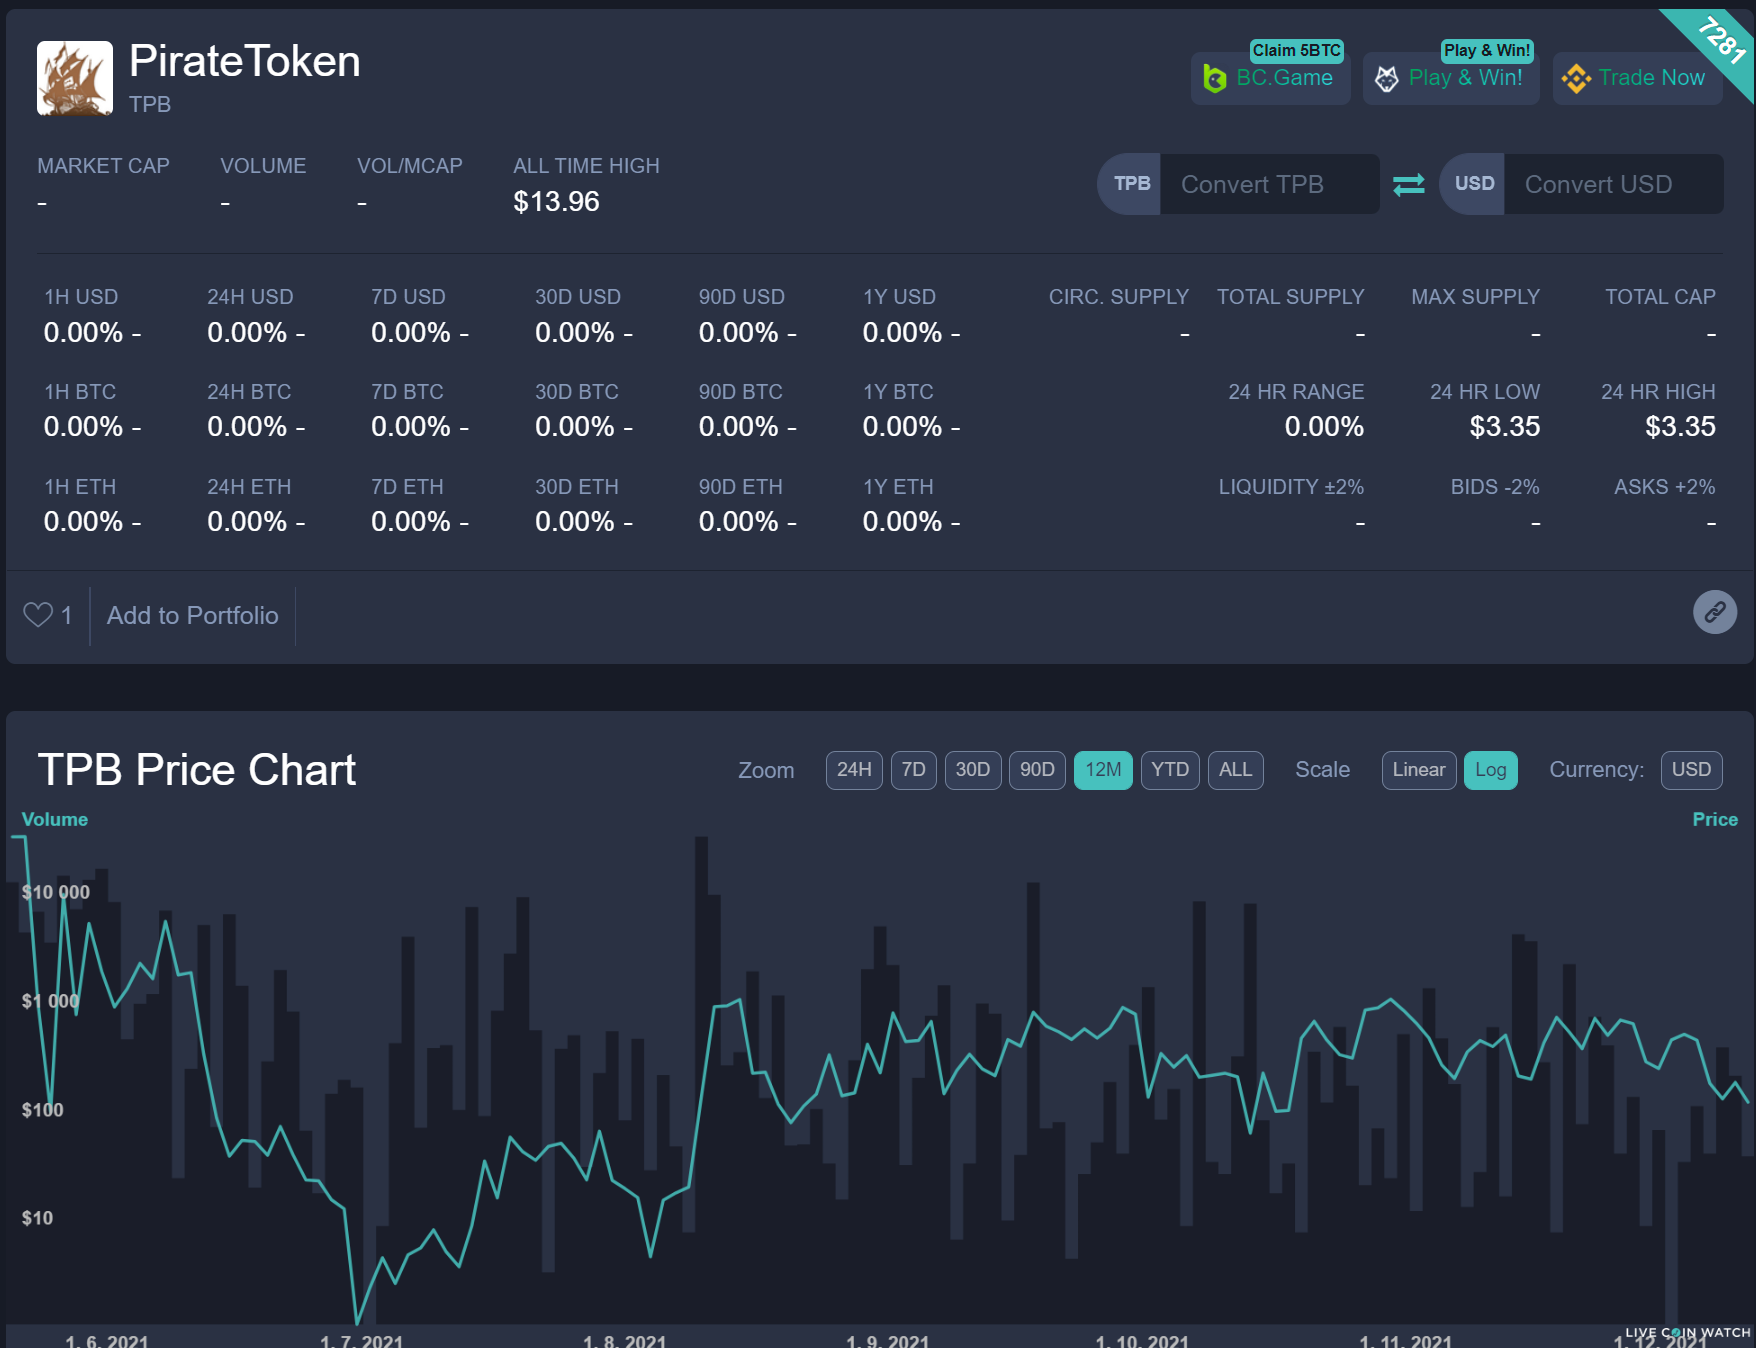Click the heart favorite icon

38,615
